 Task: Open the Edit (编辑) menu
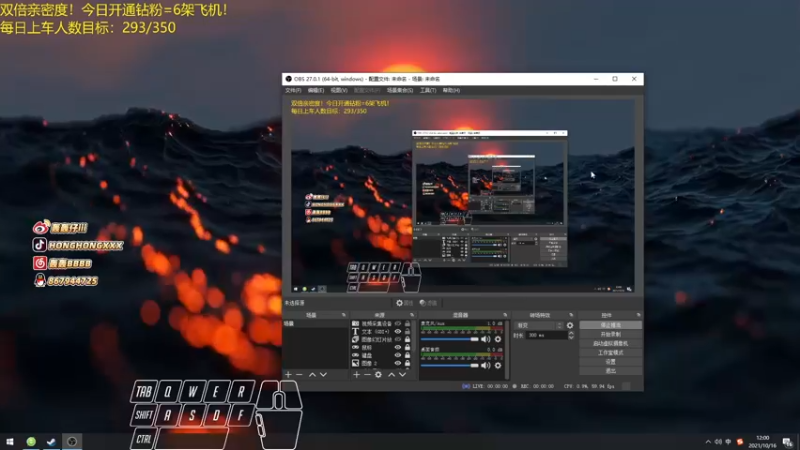pyautogui.click(x=315, y=90)
